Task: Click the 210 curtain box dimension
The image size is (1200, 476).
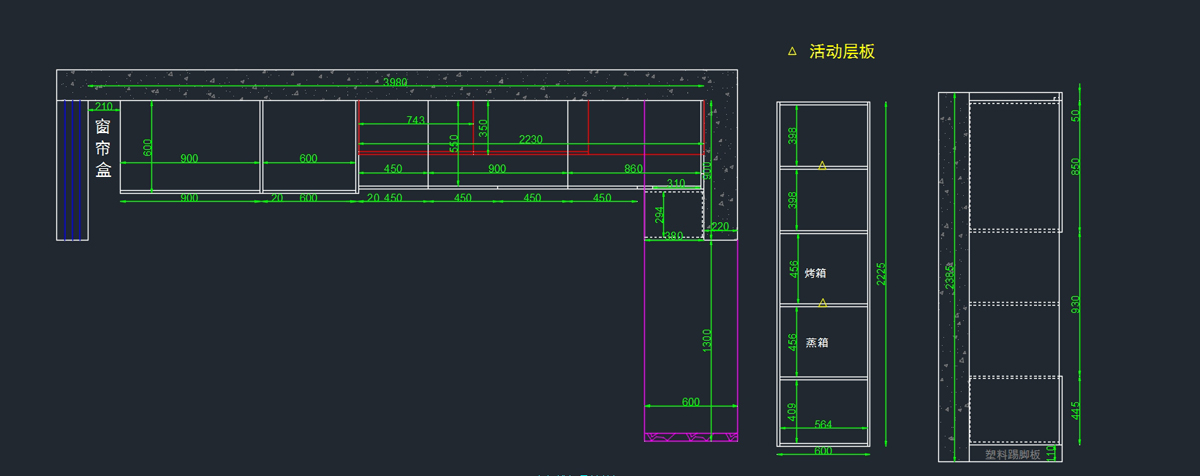Action: coord(103,107)
